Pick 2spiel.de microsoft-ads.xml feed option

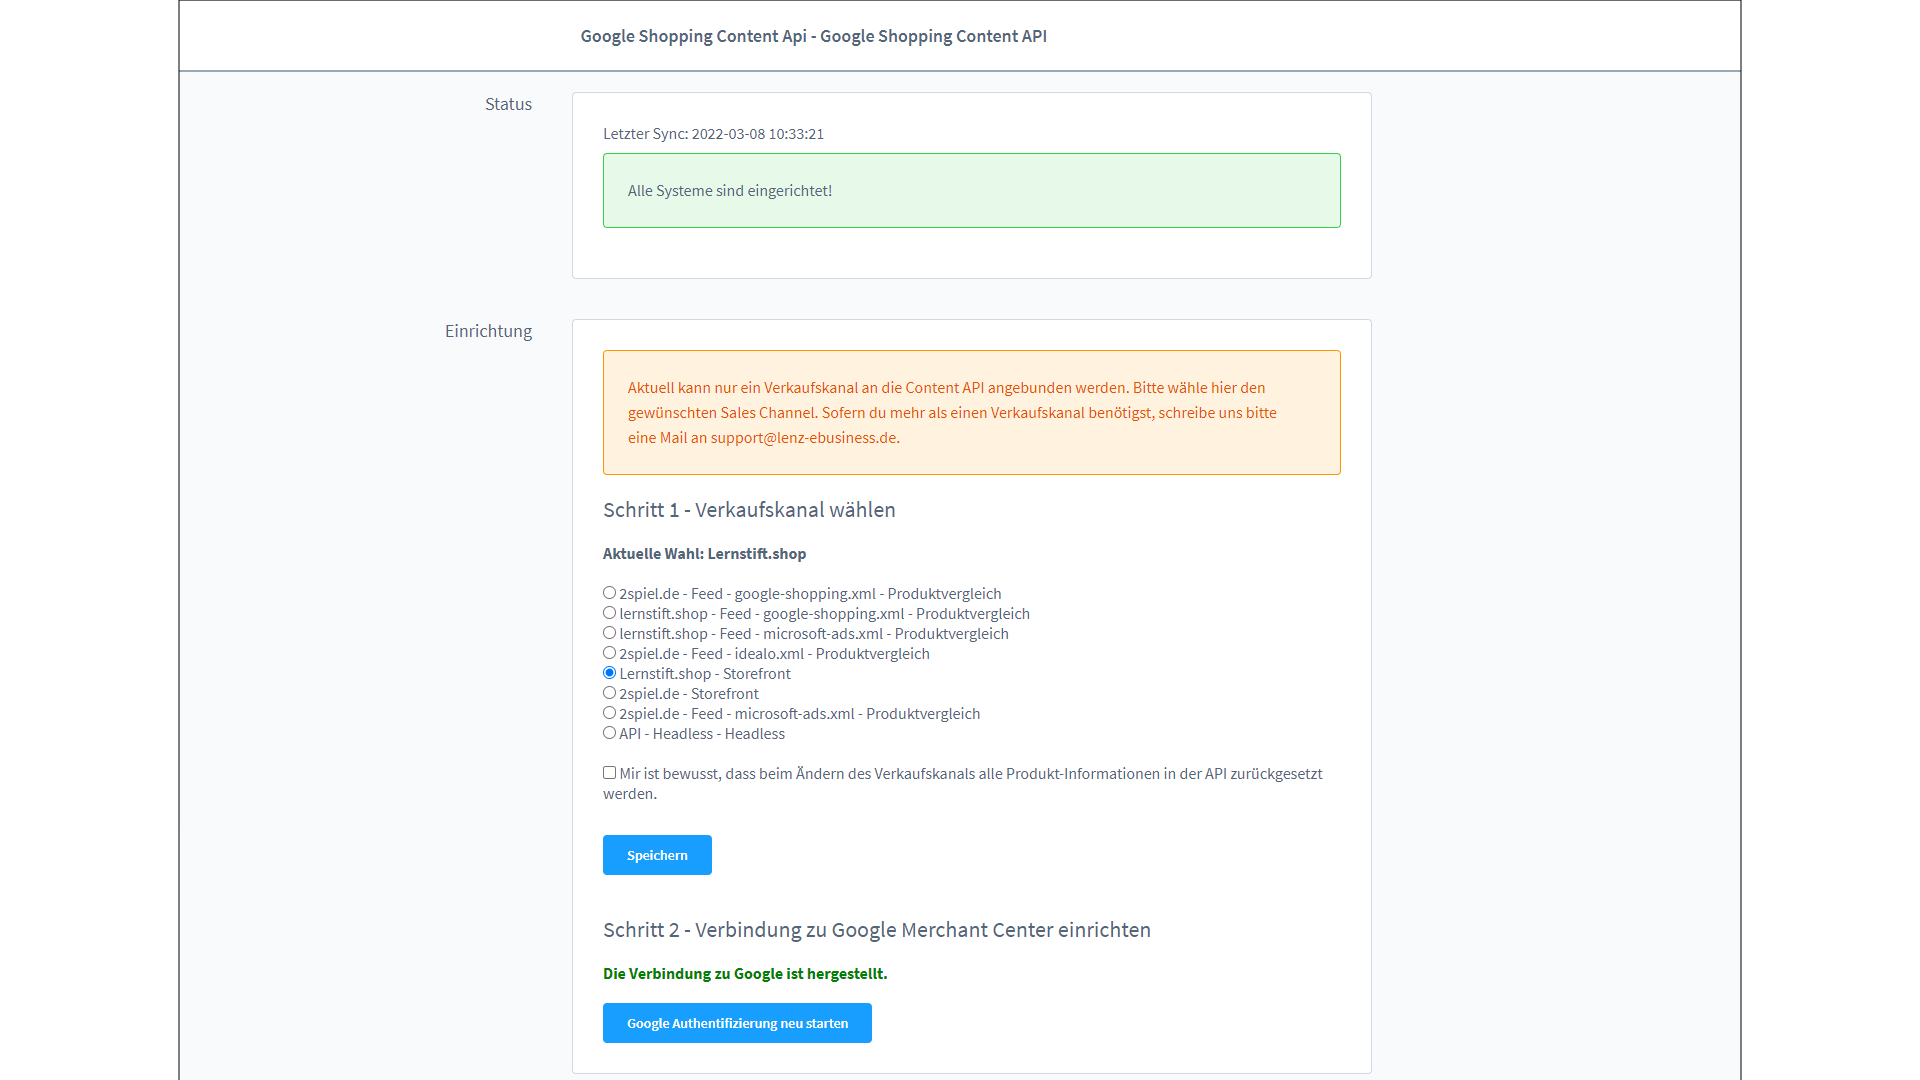click(x=609, y=713)
